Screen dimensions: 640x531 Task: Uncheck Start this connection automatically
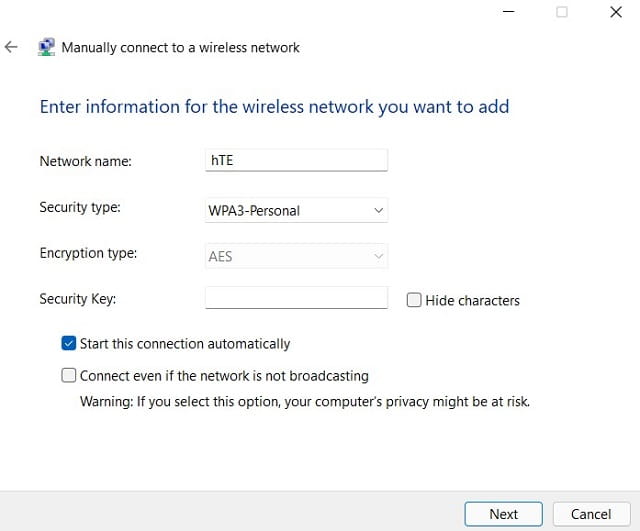(x=69, y=344)
